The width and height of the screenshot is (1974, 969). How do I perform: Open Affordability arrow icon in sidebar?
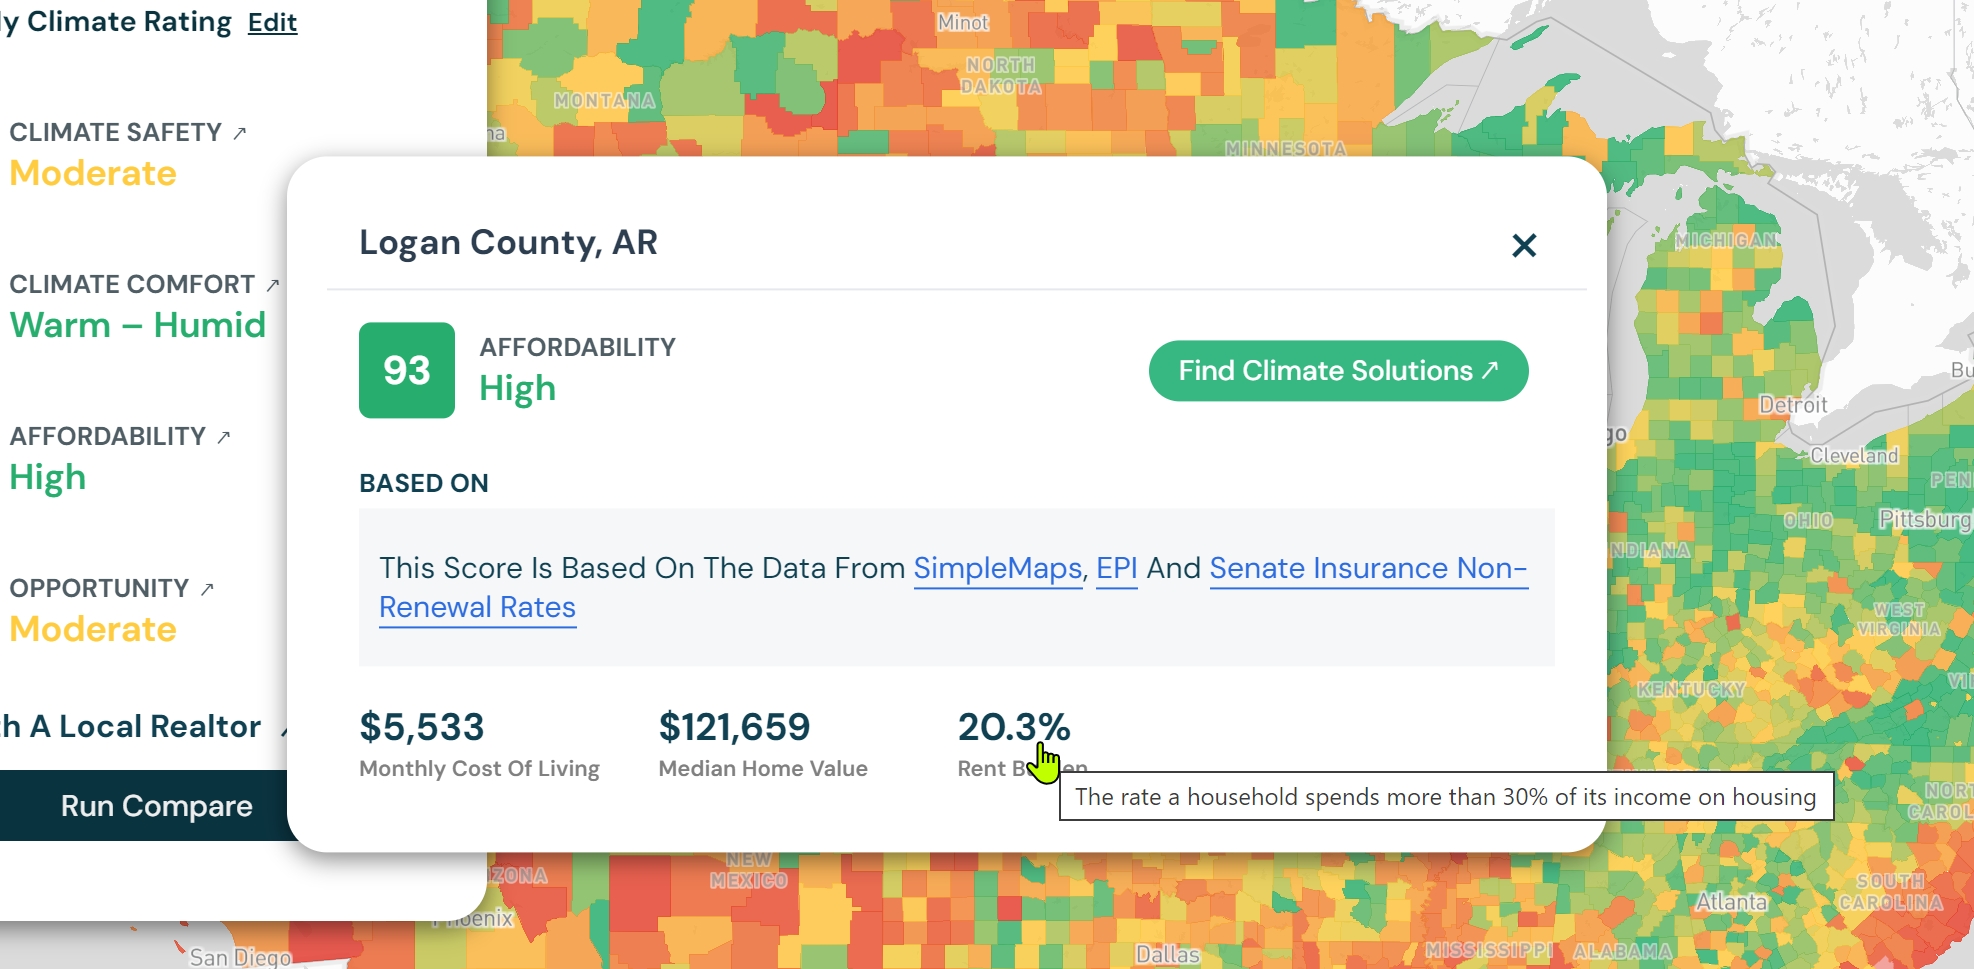[x=223, y=437]
